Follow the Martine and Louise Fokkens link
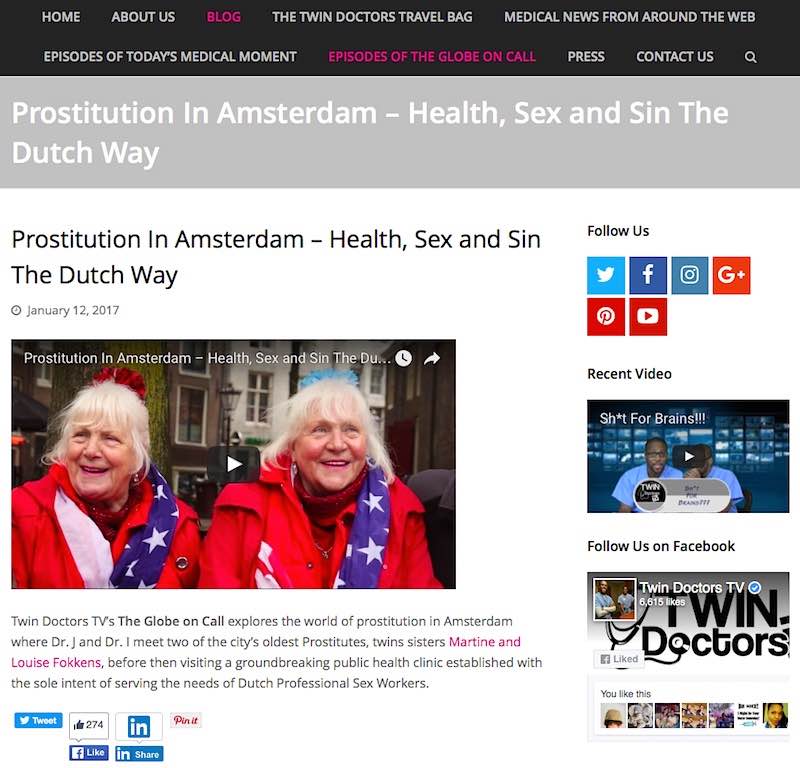This screenshot has height=768, width=800. [266, 652]
